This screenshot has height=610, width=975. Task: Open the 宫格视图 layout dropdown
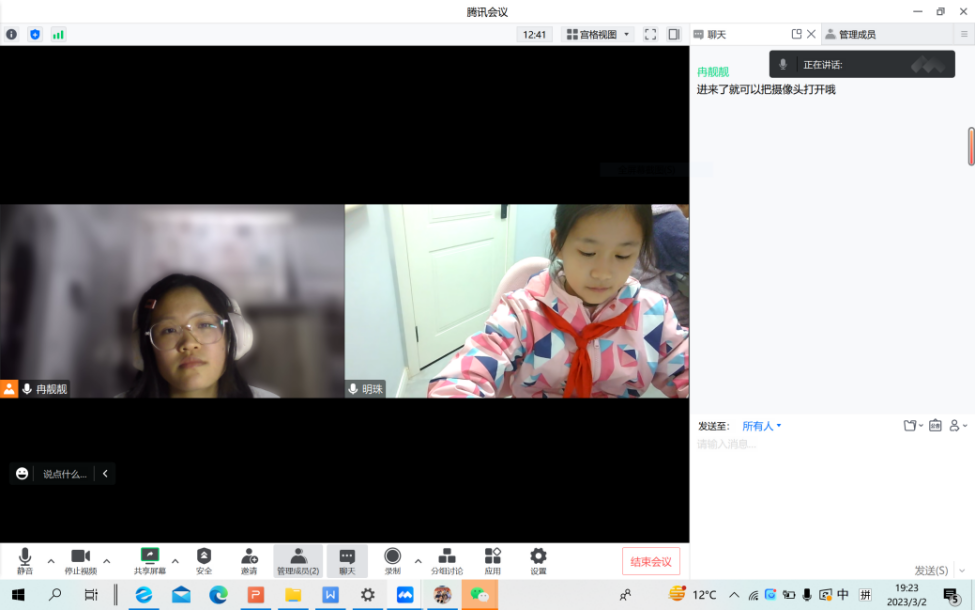599,34
